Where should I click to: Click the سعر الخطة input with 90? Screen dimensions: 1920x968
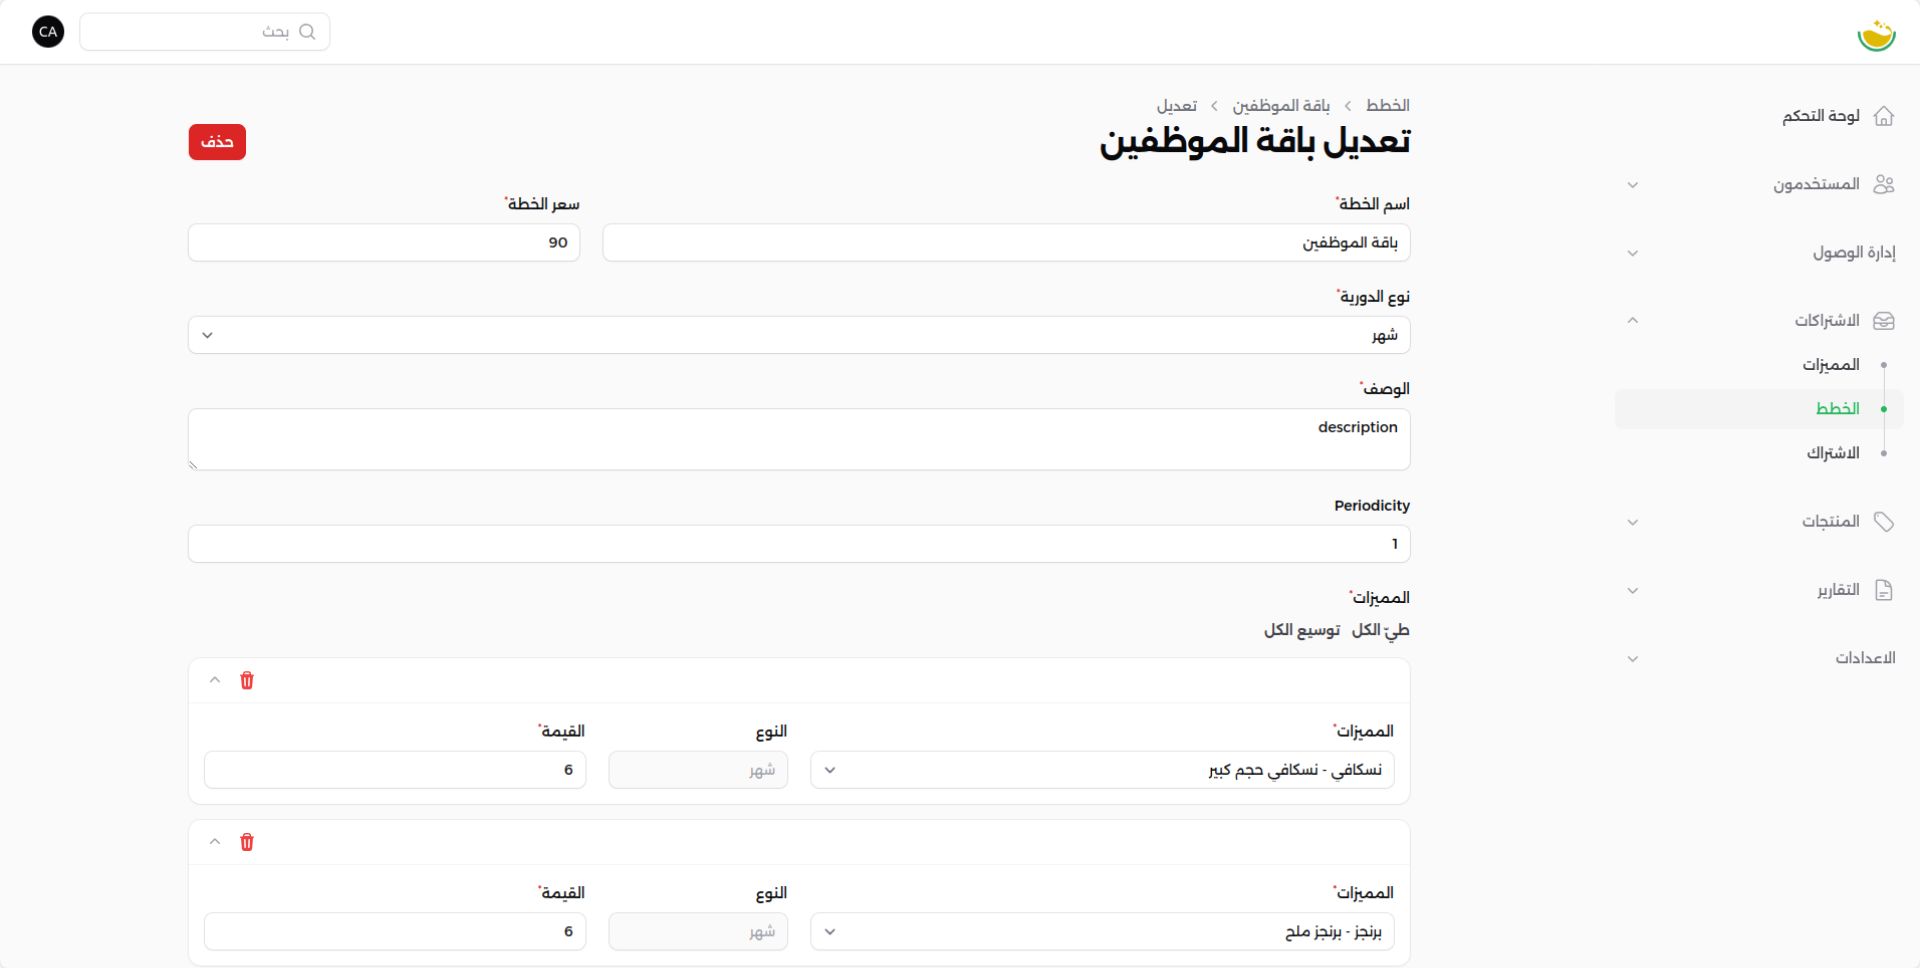[384, 243]
